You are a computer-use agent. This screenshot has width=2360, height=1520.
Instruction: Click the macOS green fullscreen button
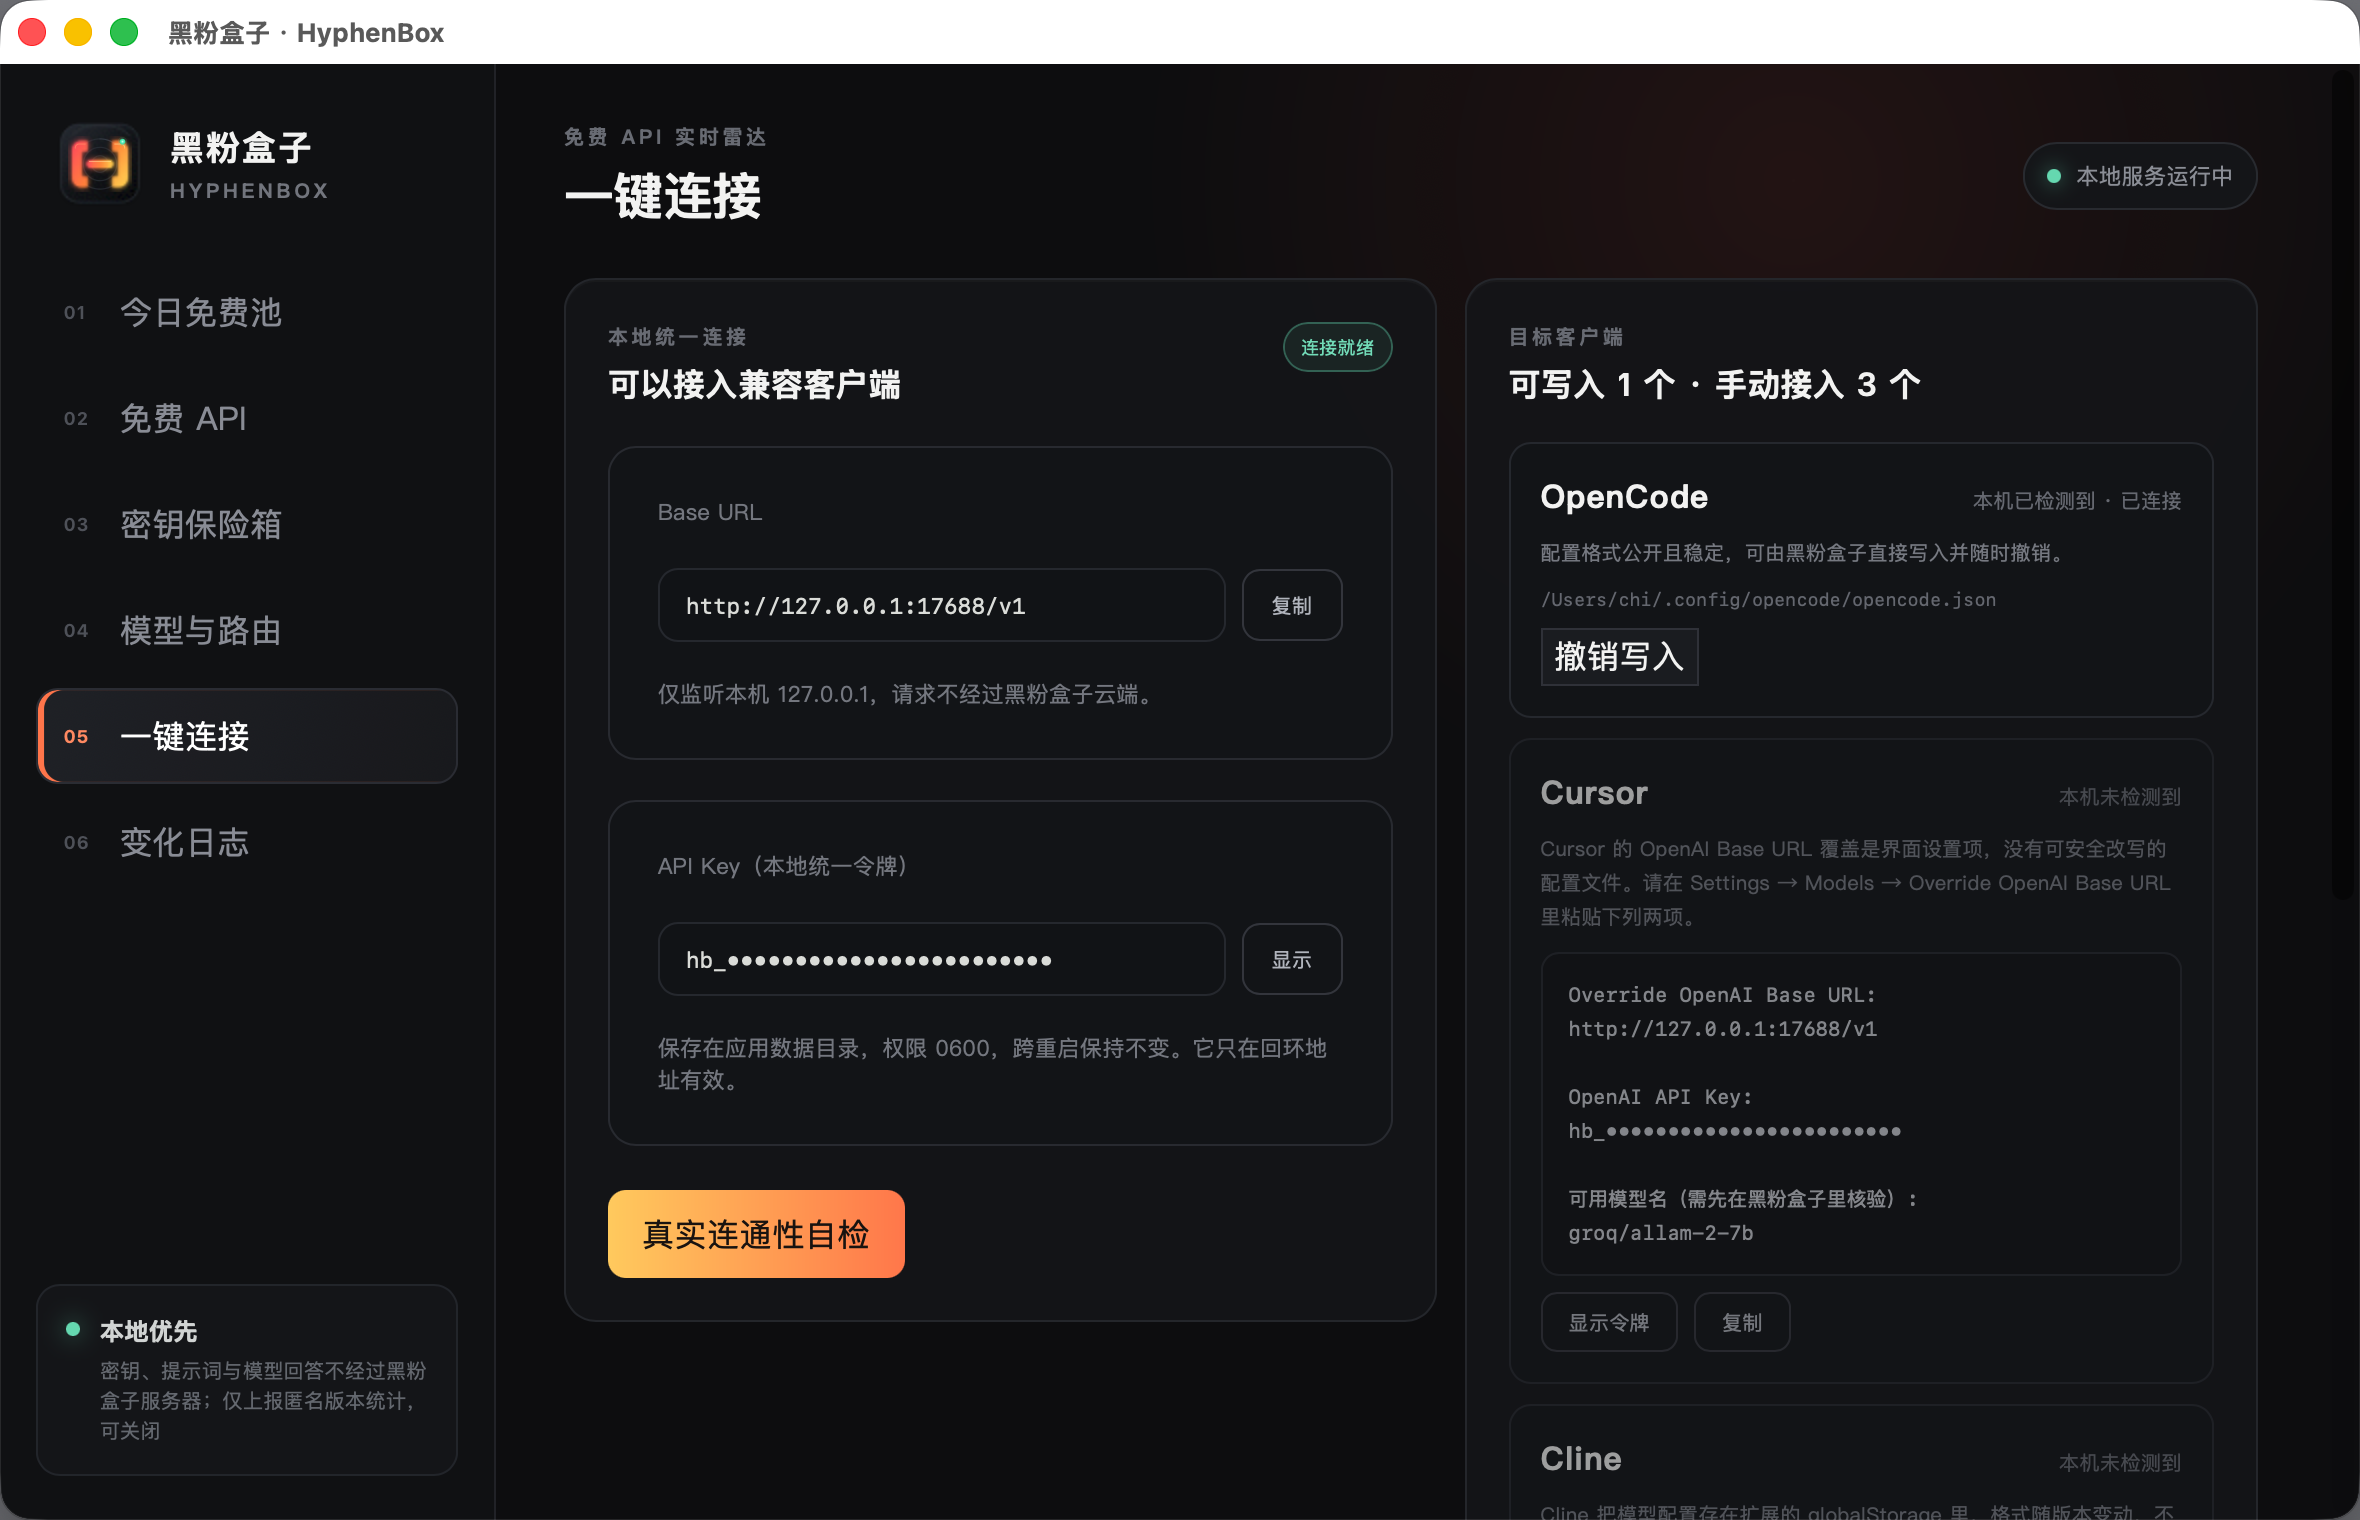click(x=124, y=32)
